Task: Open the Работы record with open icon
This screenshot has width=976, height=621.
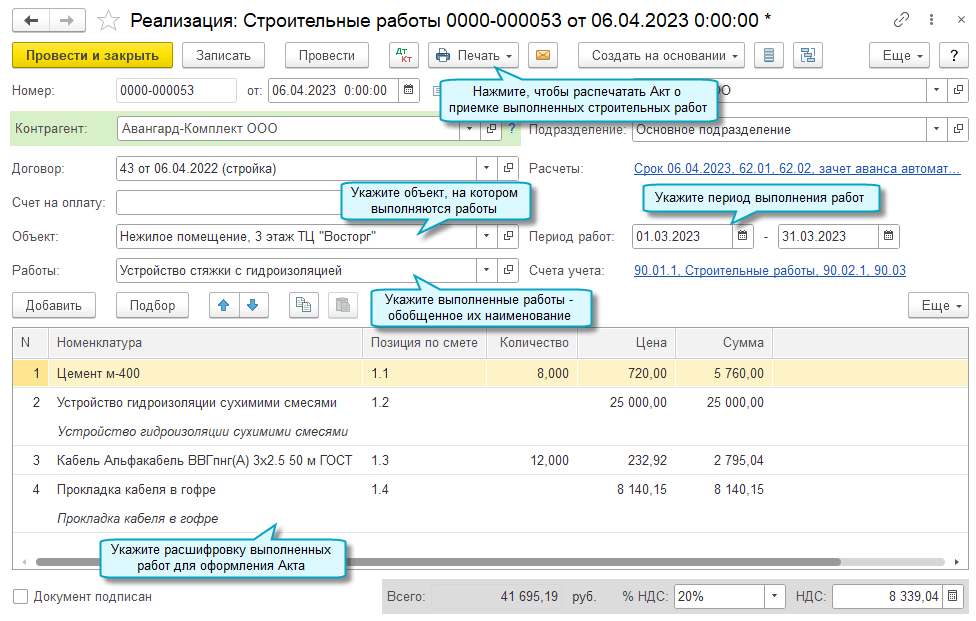Action: pos(509,270)
